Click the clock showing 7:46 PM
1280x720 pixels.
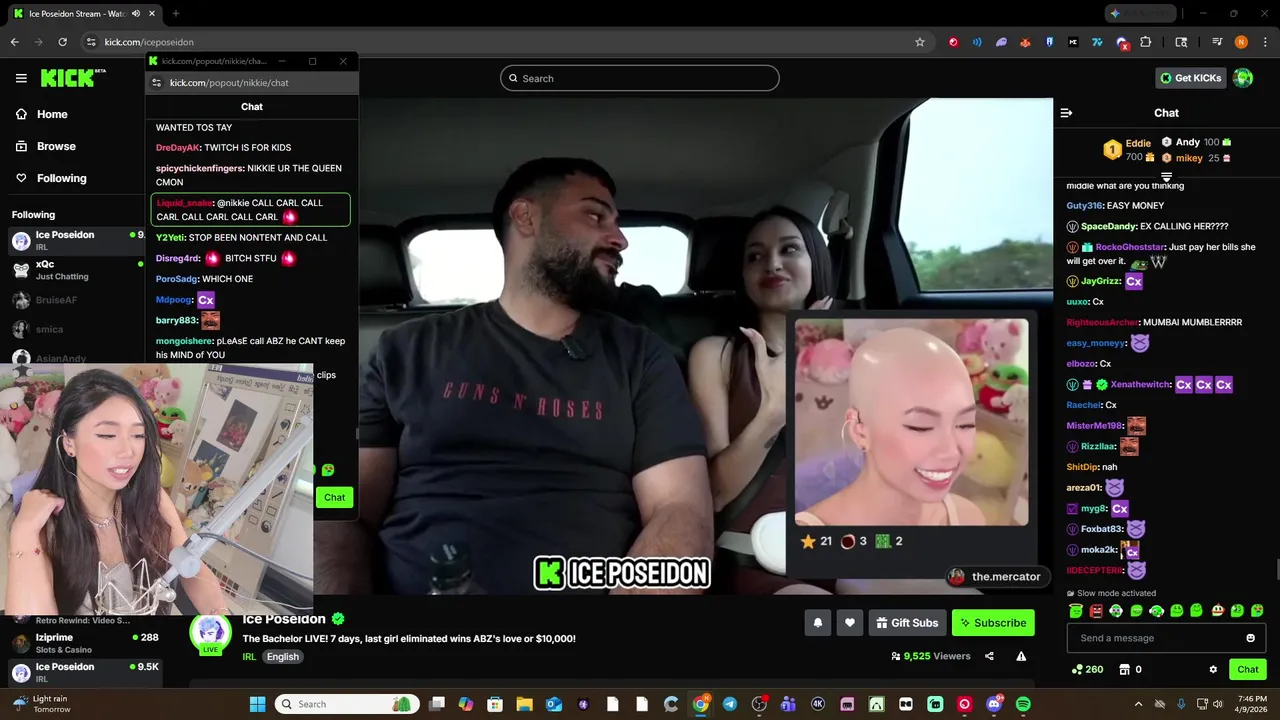click(x=1252, y=698)
